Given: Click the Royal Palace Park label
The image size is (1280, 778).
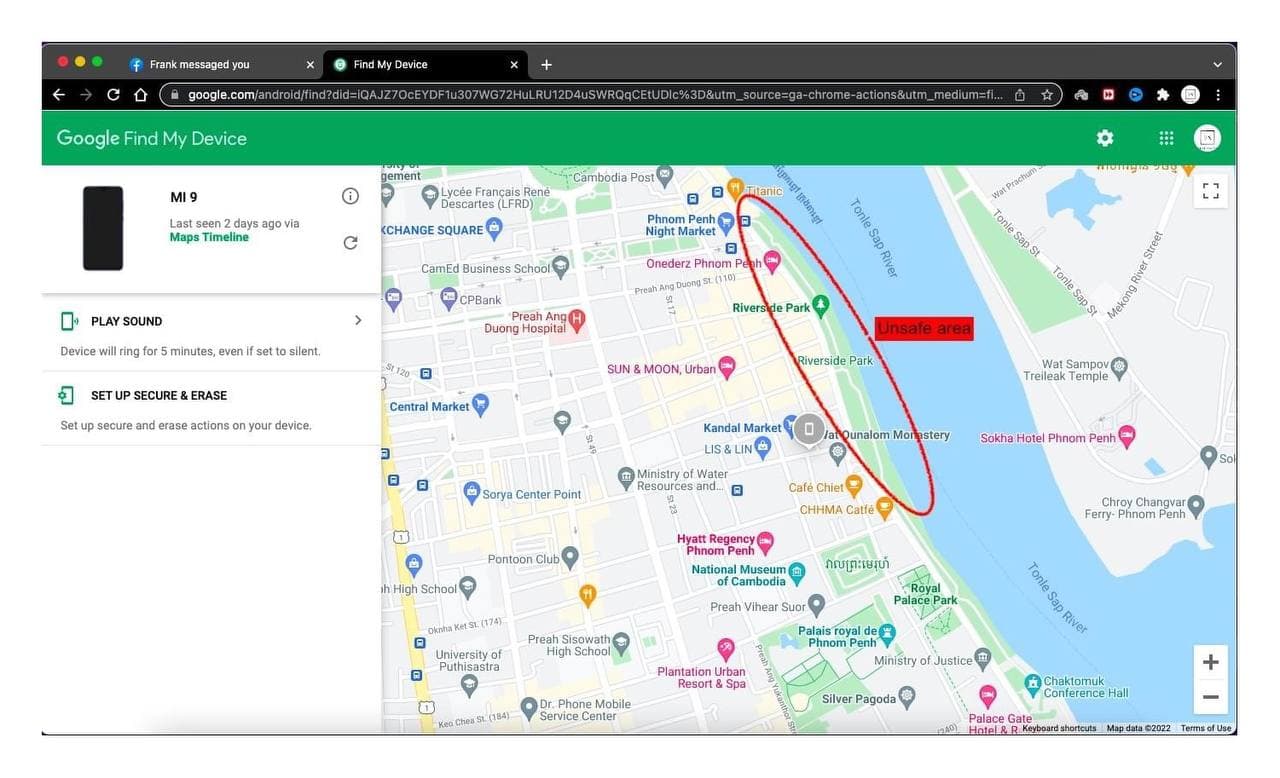Looking at the screenshot, I should (925, 594).
